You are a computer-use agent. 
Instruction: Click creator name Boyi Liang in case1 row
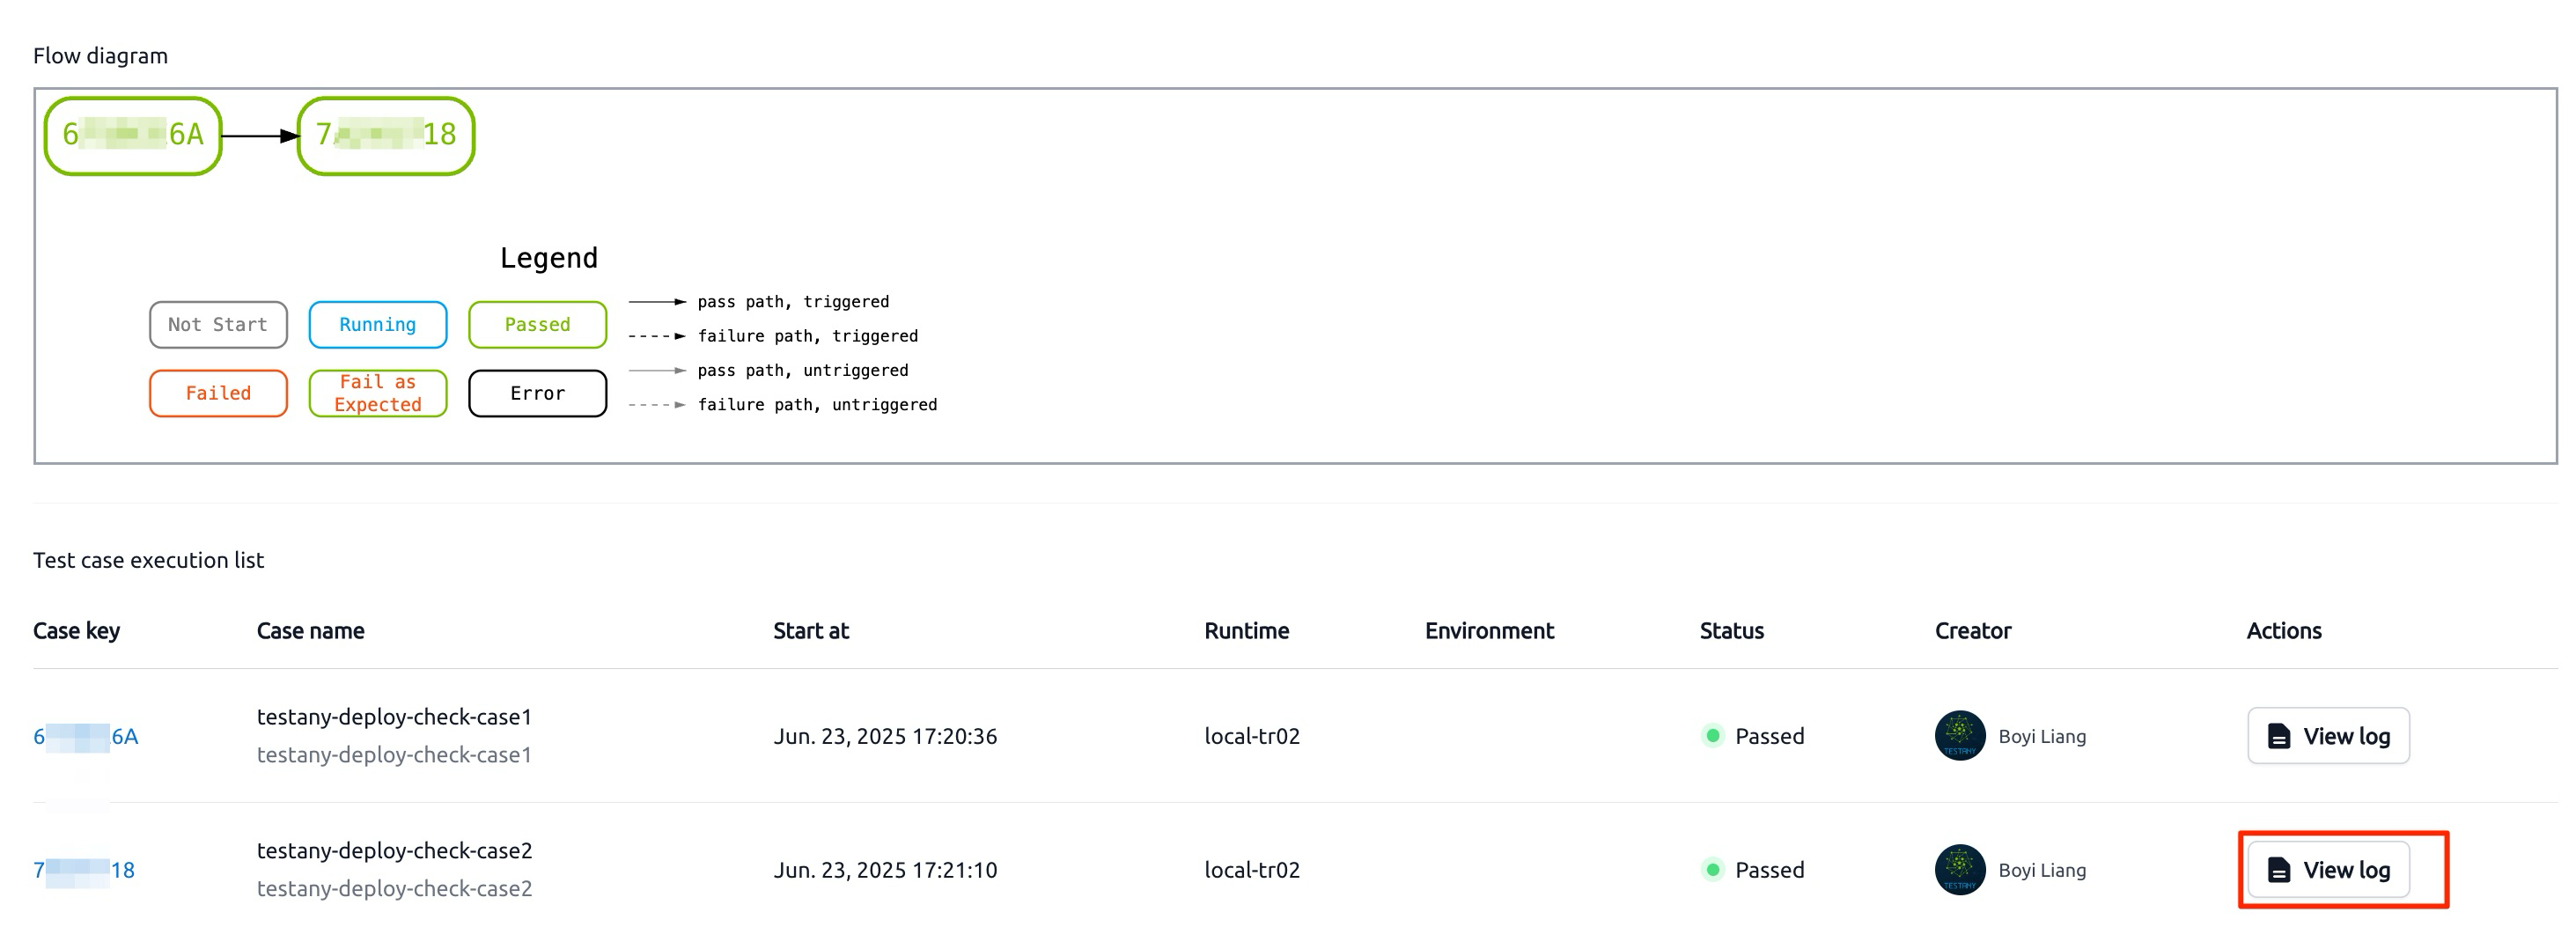[x=2042, y=737]
